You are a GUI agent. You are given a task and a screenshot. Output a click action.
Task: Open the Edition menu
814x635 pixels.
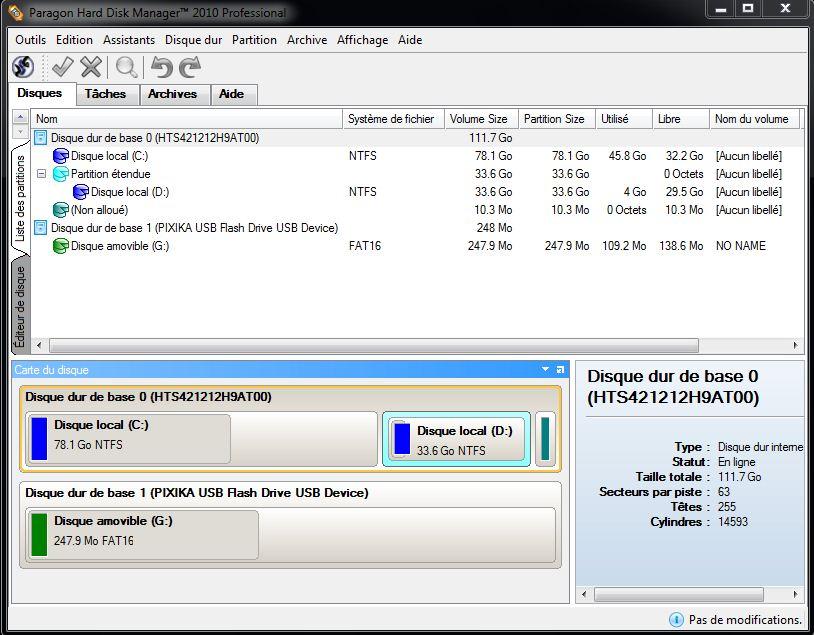74,40
